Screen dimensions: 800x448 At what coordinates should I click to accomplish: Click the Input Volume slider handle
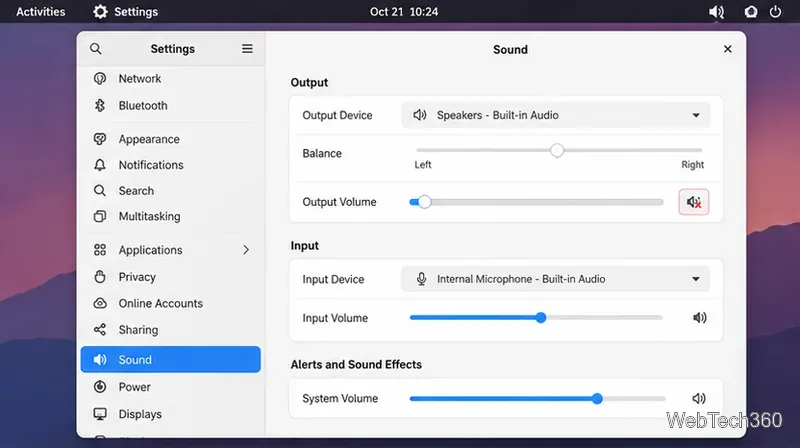(541, 317)
